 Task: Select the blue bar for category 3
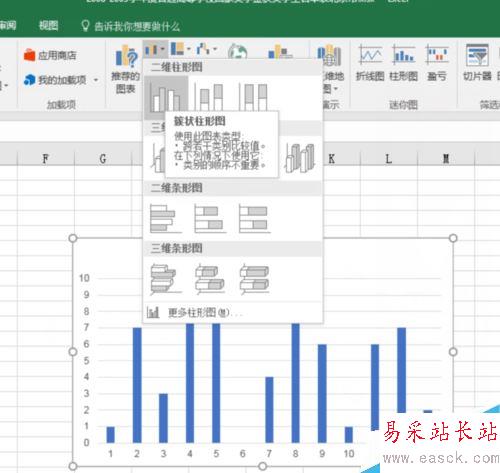pos(163,418)
